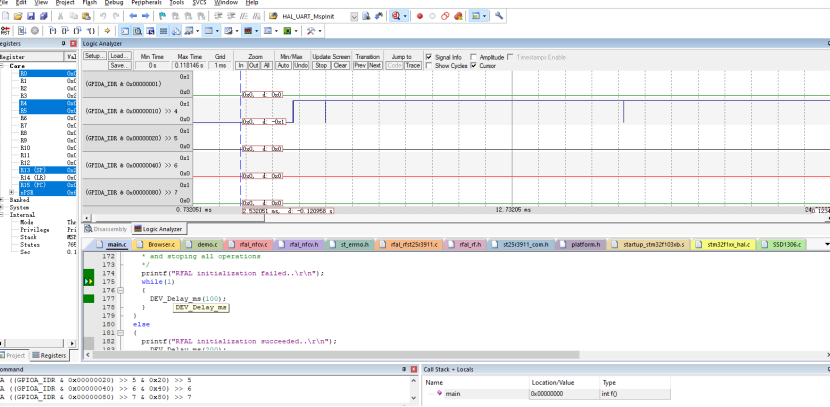The image size is (830, 407).
Task: Open an existing file with the folder icon
Action: pos(18,16)
